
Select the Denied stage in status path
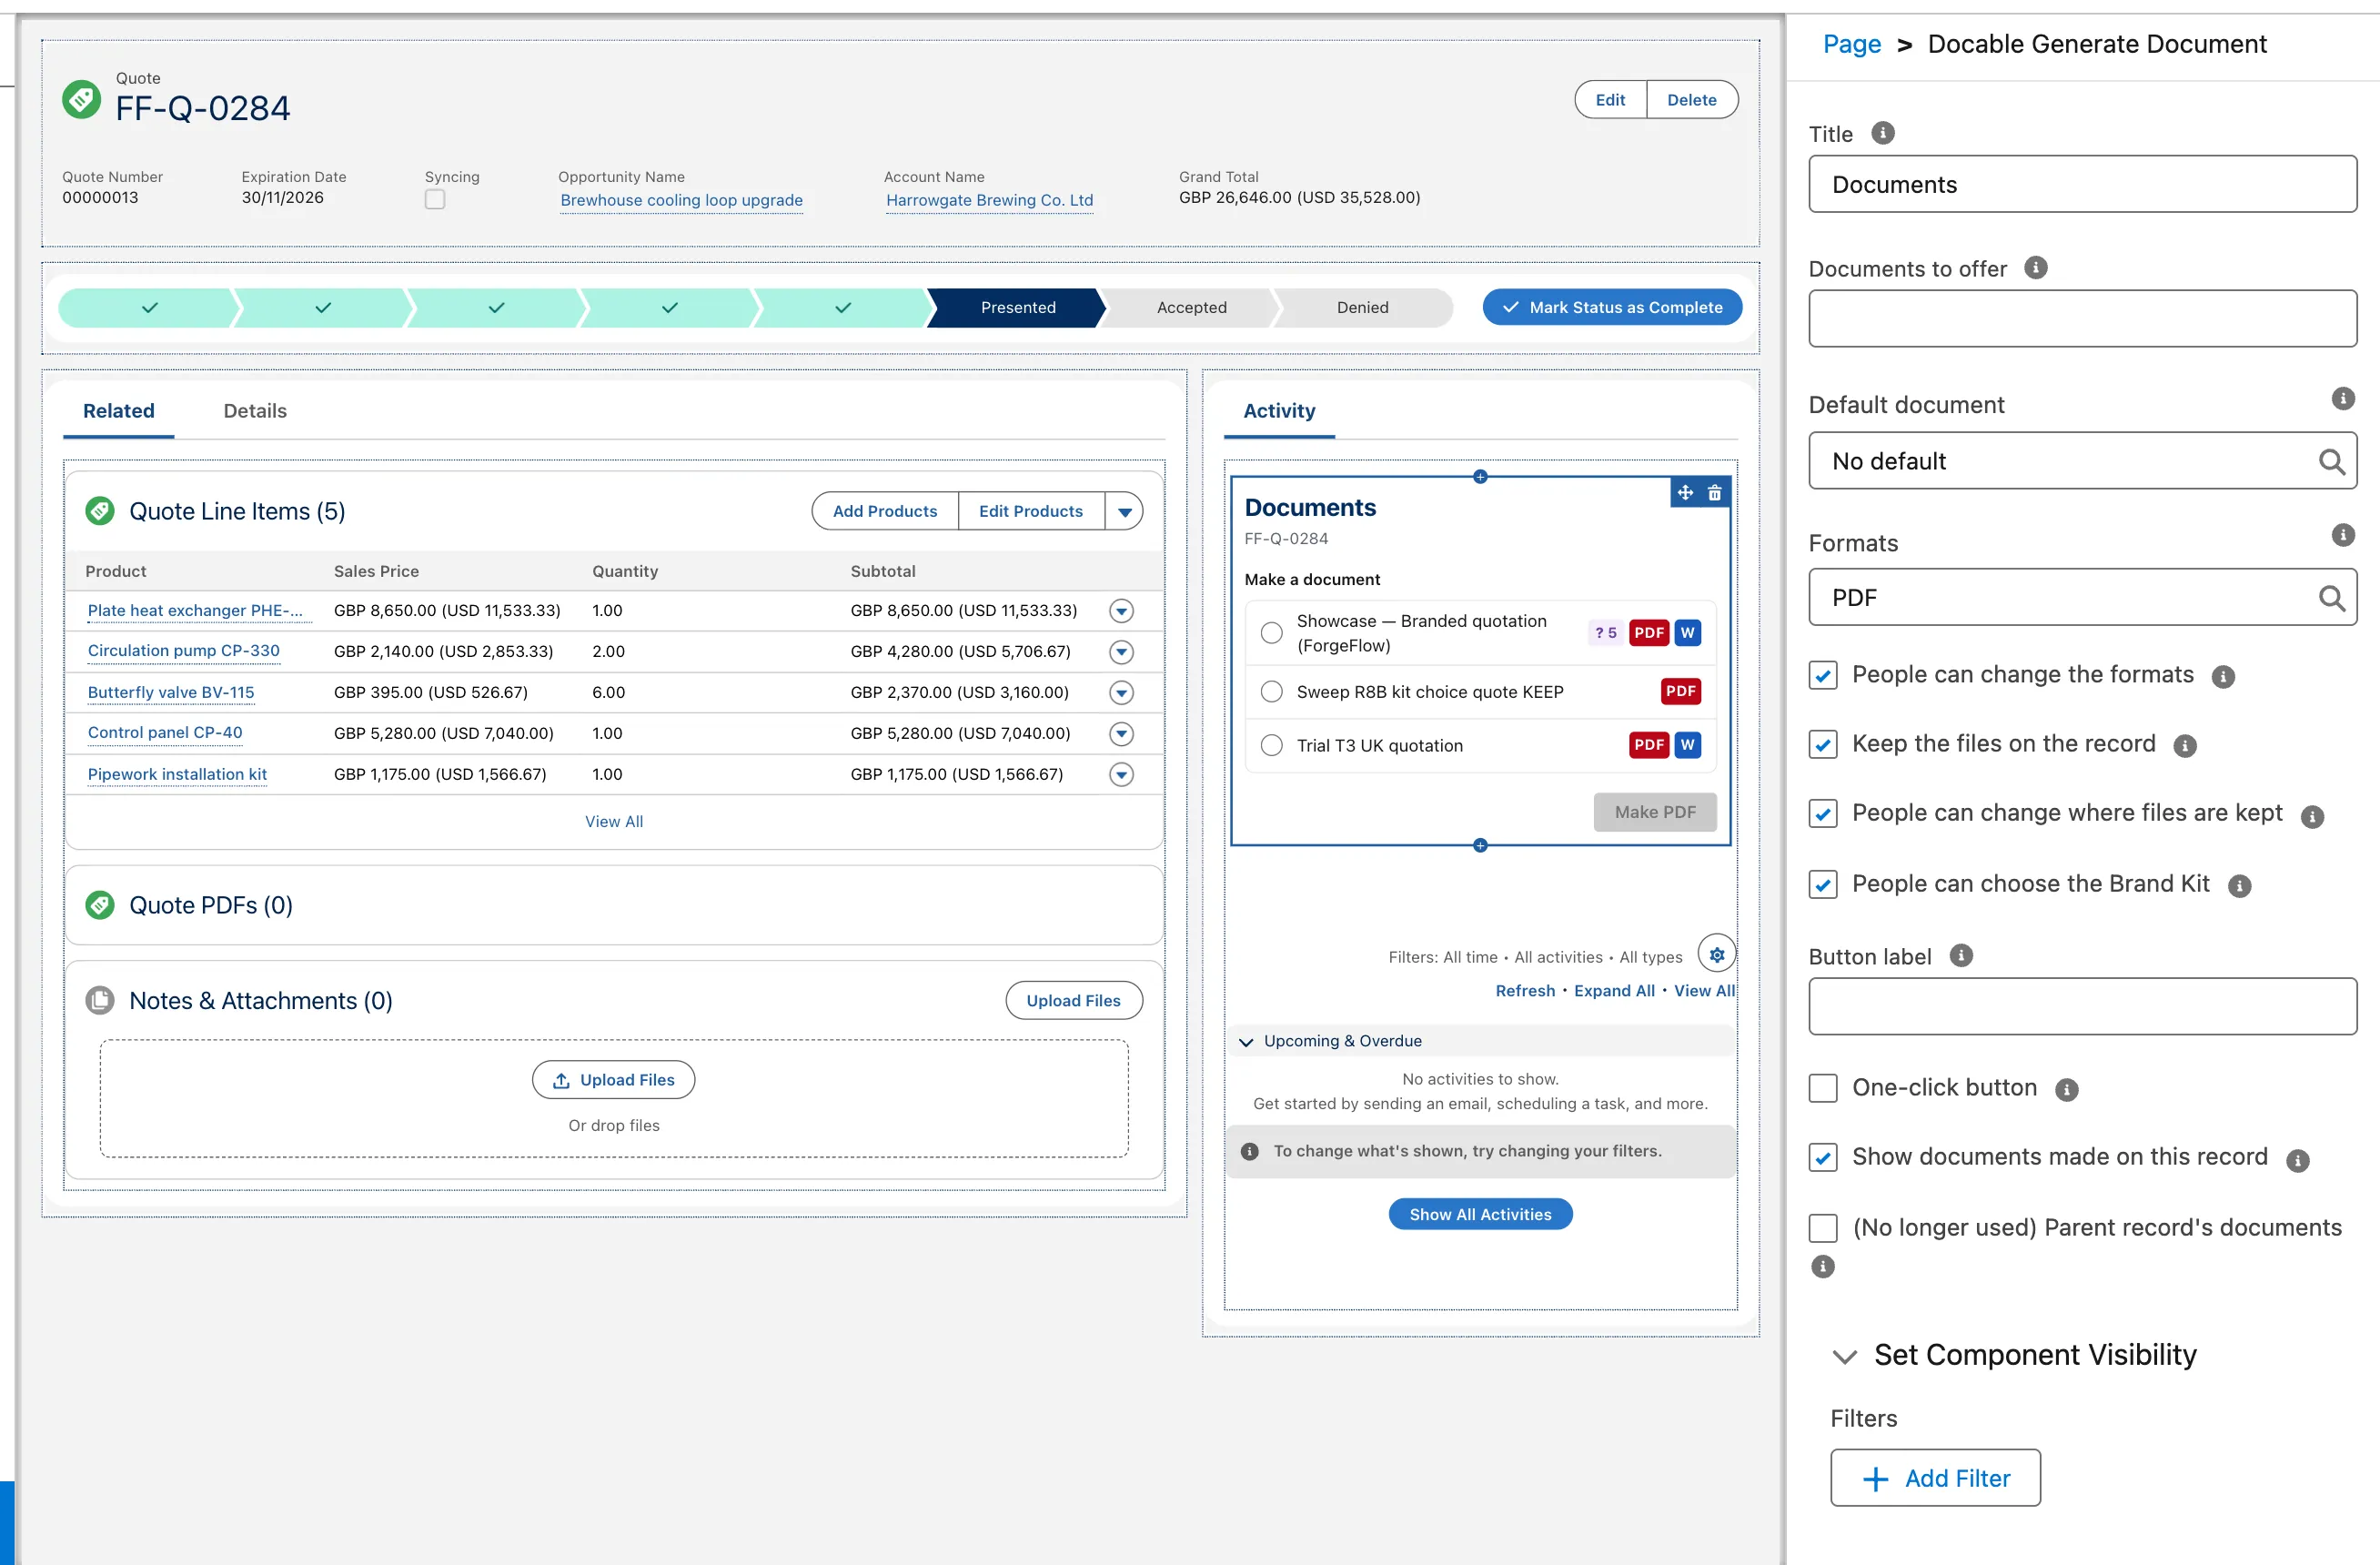point(1362,307)
